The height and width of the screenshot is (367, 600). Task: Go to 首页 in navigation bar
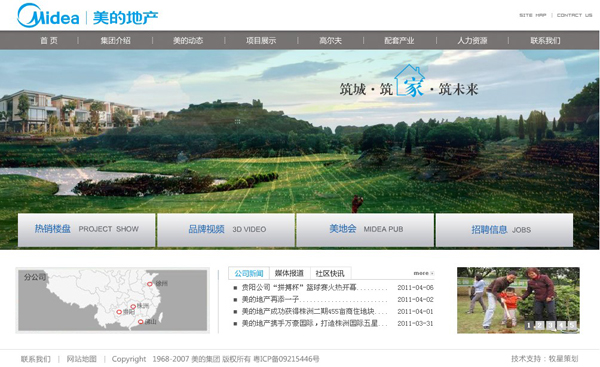click(49, 41)
